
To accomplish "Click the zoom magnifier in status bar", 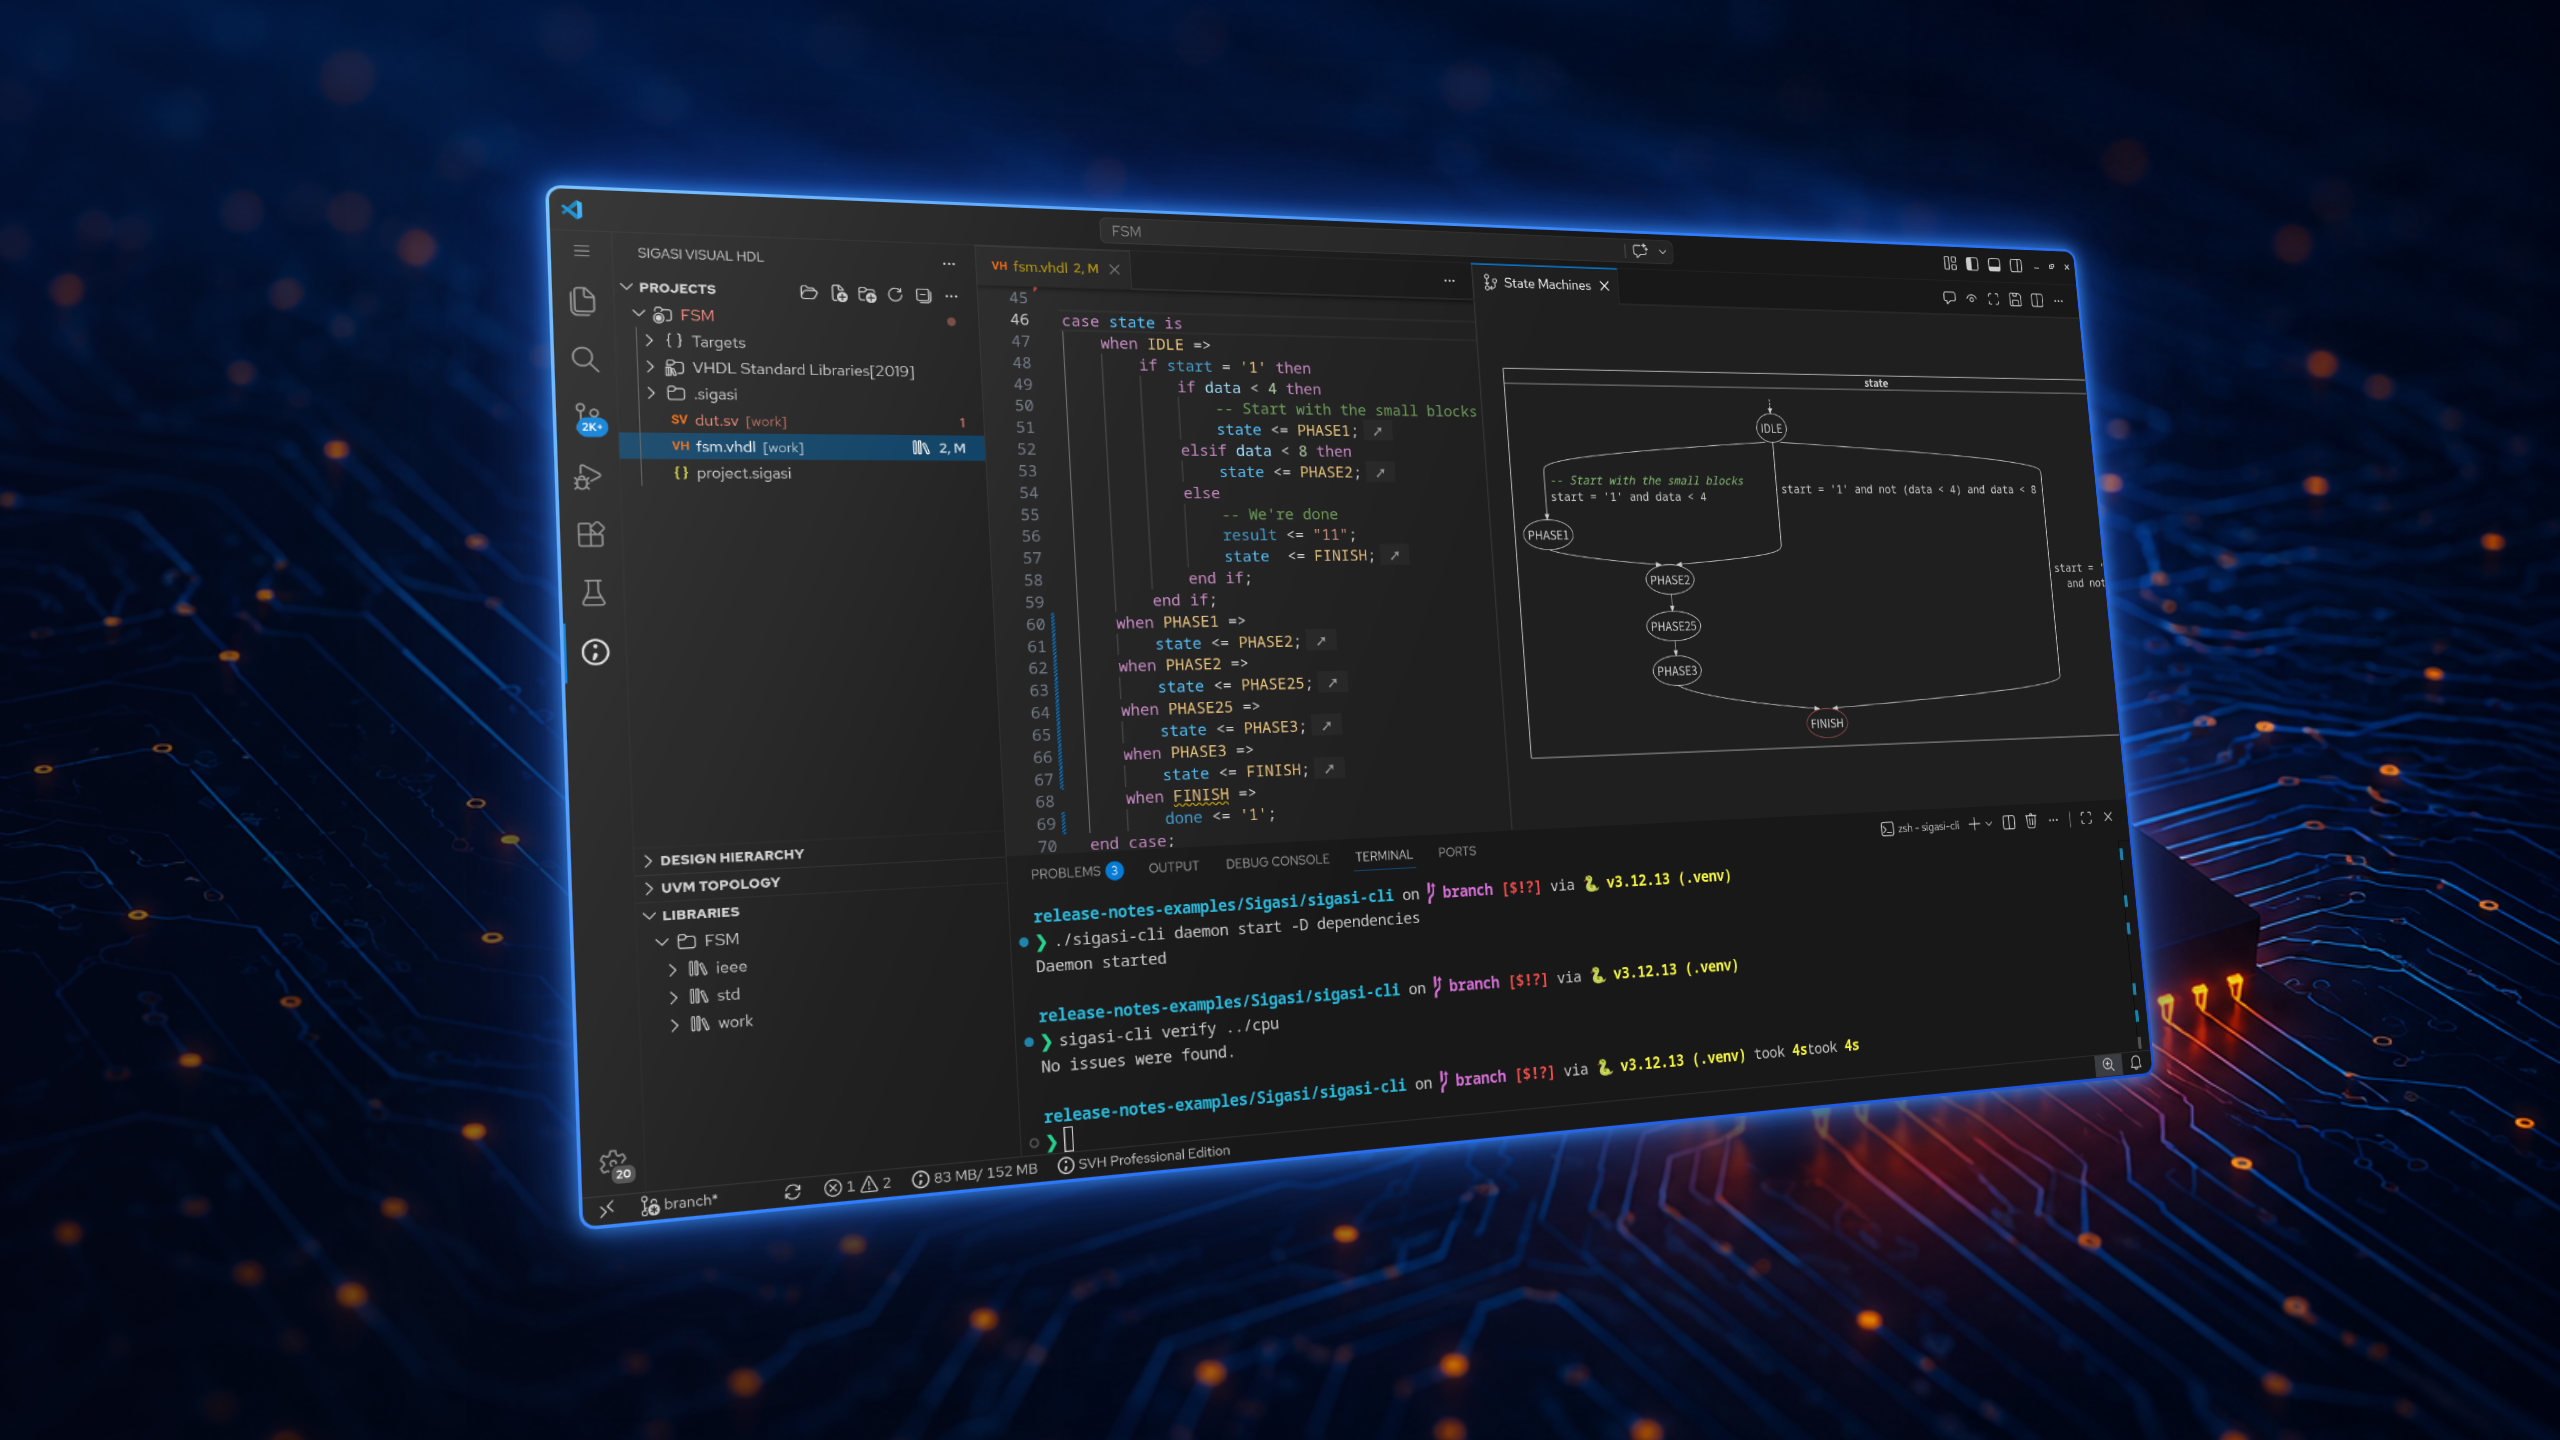I will (2108, 1064).
